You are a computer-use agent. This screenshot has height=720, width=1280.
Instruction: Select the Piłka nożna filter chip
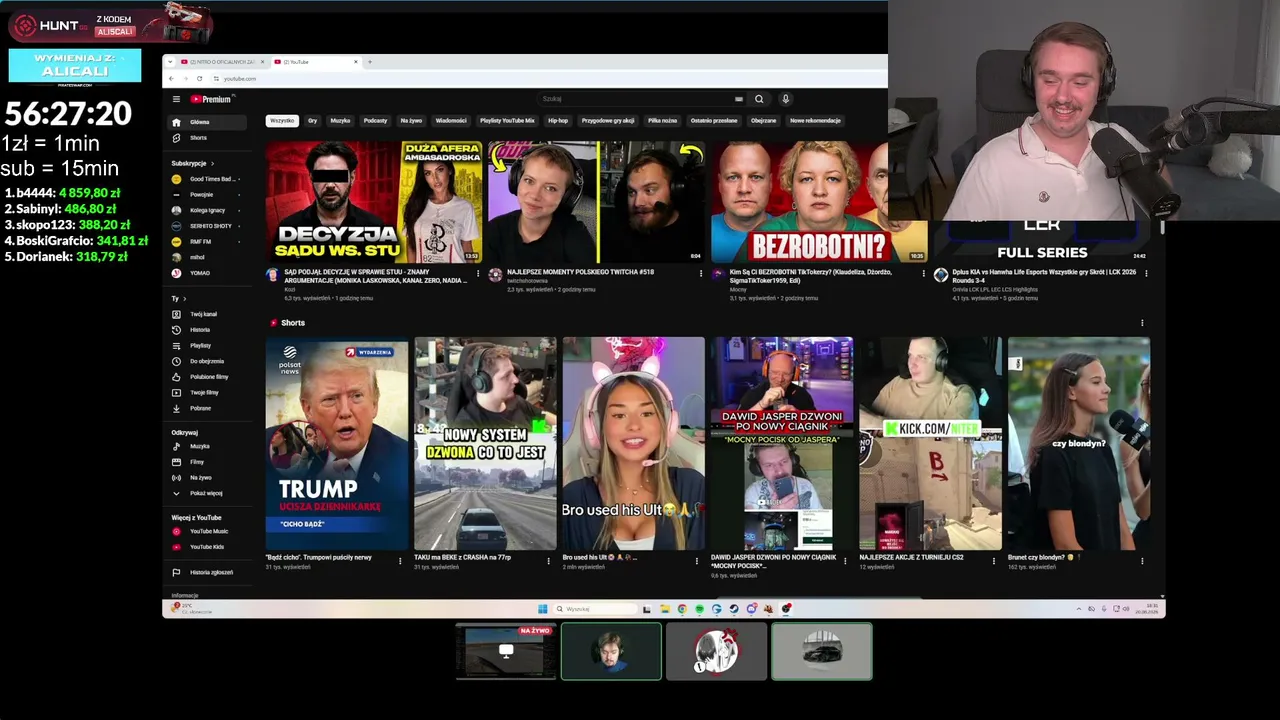pyautogui.click(x=662, y=121)
